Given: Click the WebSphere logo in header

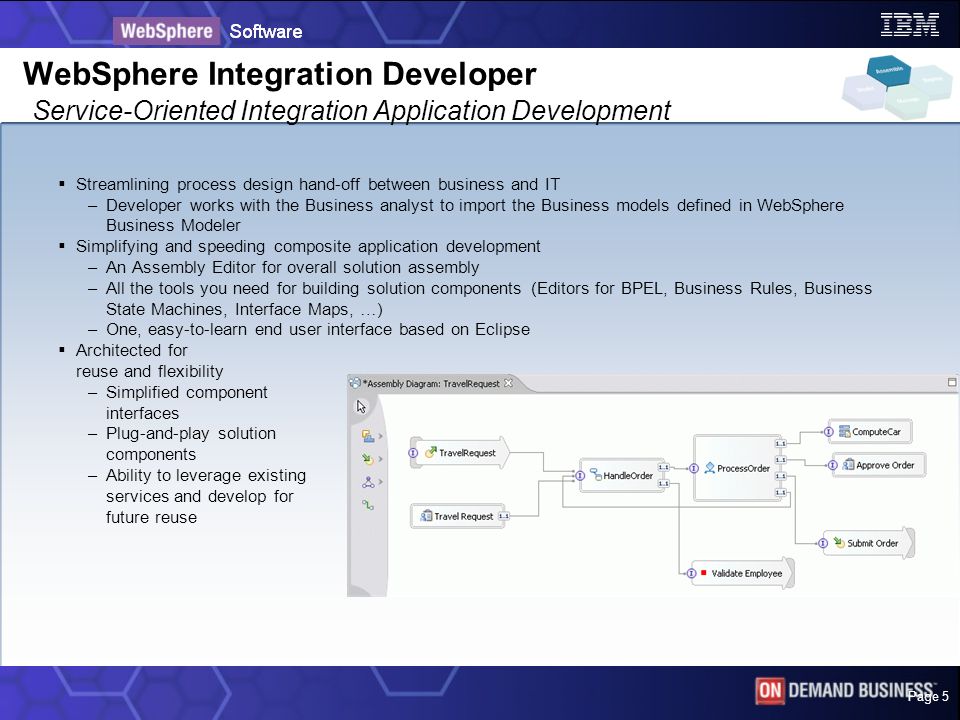Looking at the screenshot, I should tap(167, 31).
